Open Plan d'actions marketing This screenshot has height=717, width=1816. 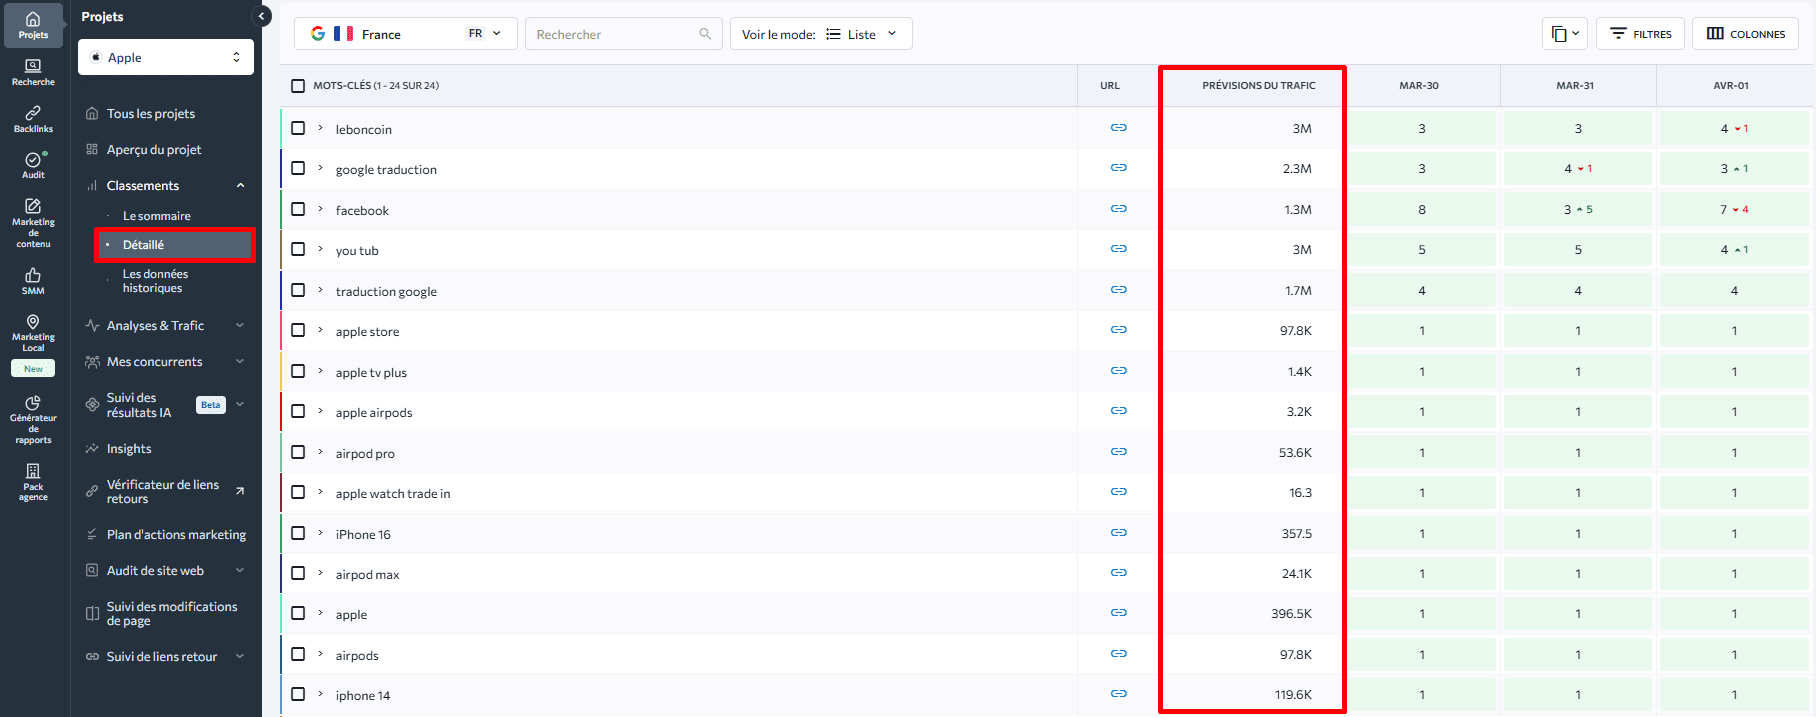176,535
